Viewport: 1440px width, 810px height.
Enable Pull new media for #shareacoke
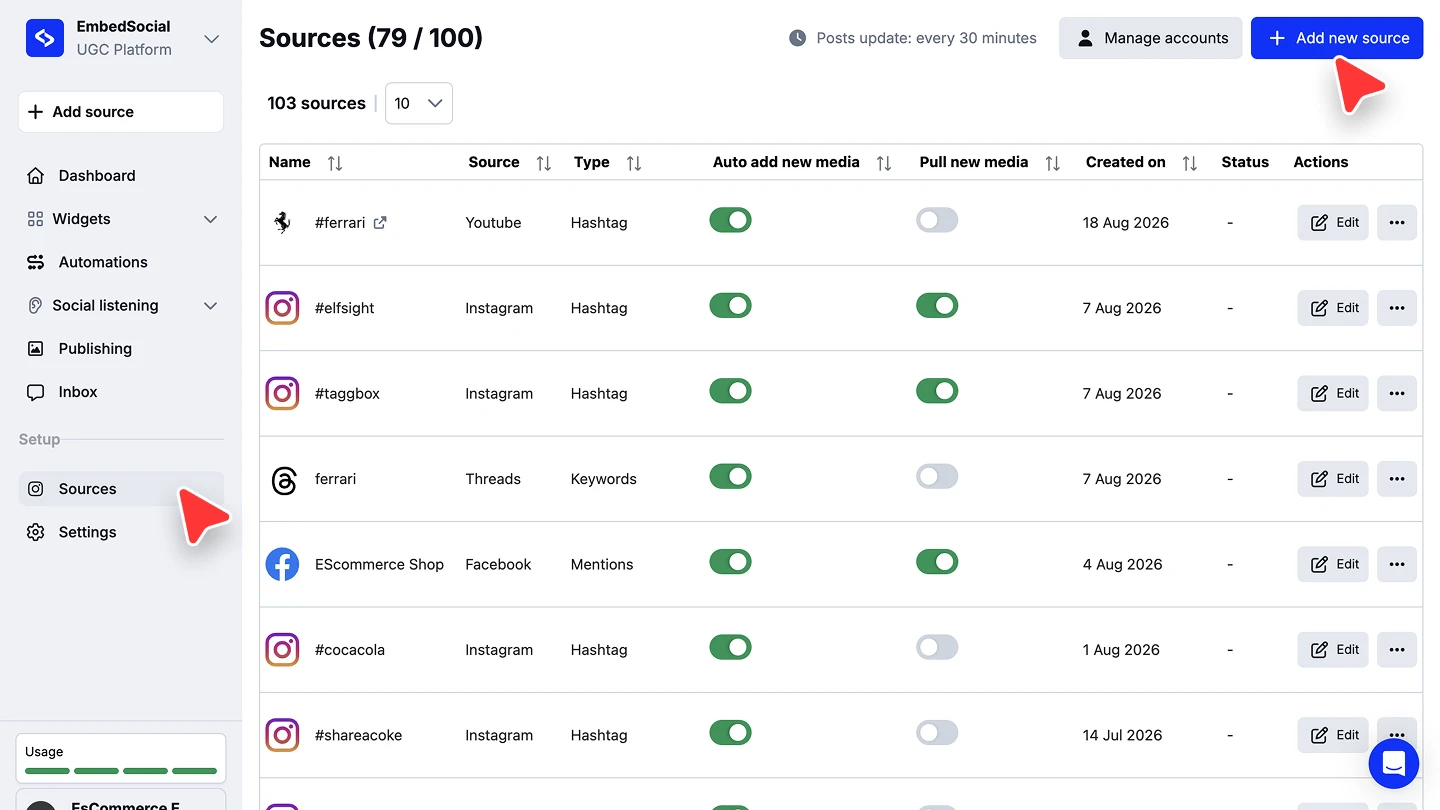tap(937, 733)
